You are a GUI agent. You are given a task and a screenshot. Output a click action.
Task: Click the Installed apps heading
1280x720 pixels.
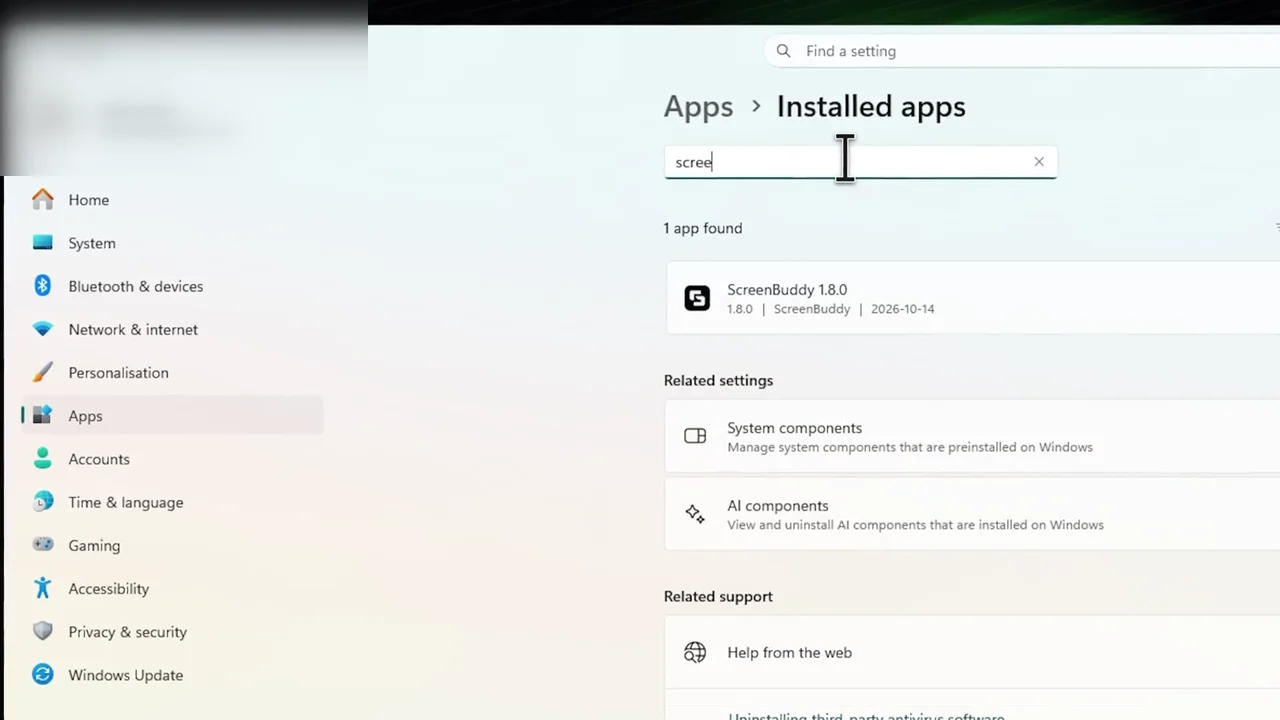pos(871,106)
